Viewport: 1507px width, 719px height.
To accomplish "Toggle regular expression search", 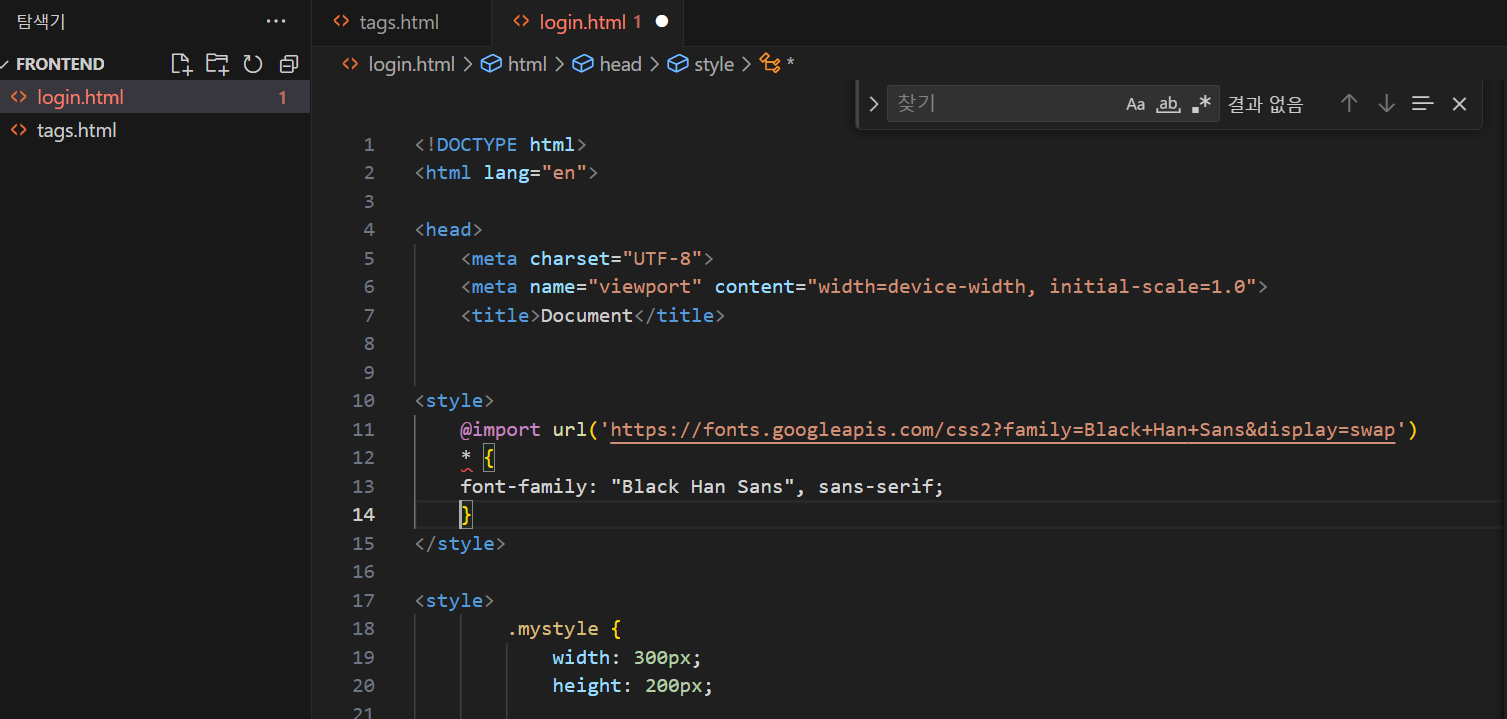I will (x=1201, y=104).
